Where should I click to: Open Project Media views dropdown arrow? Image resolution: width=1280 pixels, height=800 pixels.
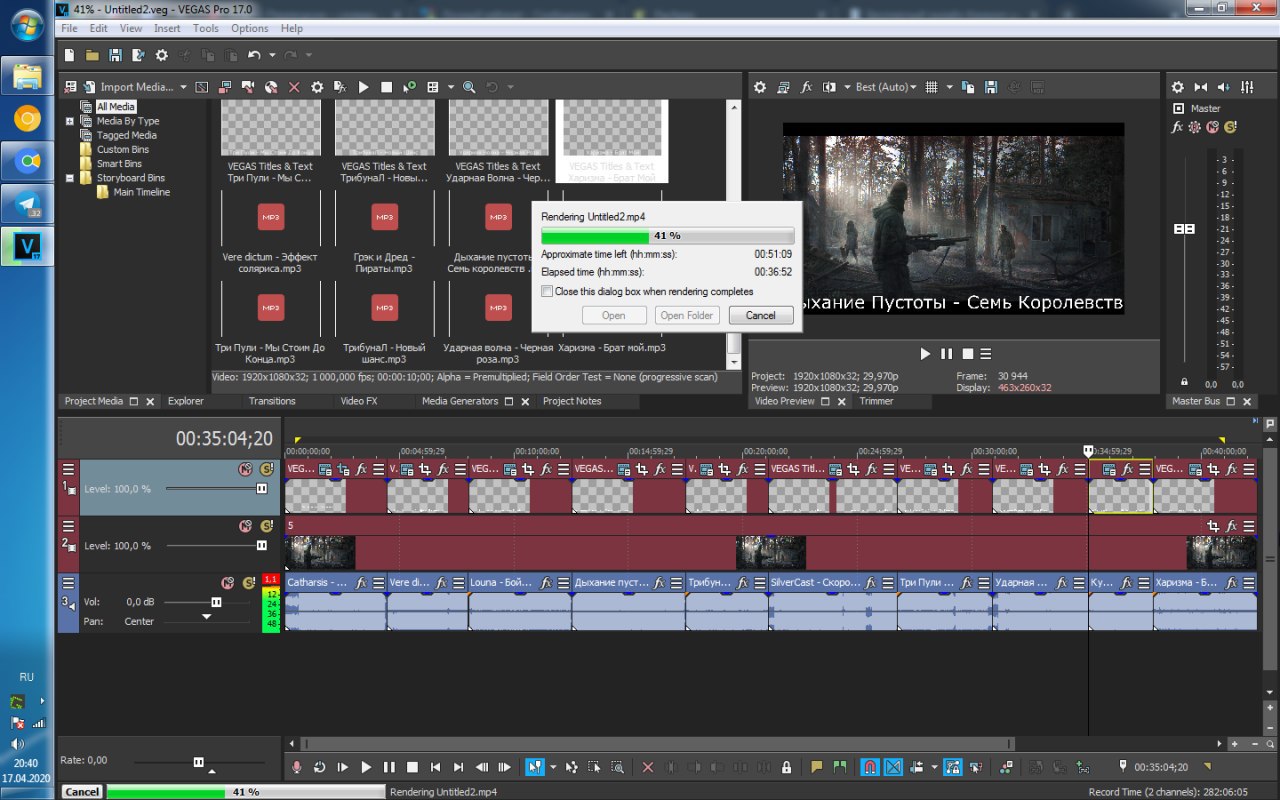(x=451, y=88)
